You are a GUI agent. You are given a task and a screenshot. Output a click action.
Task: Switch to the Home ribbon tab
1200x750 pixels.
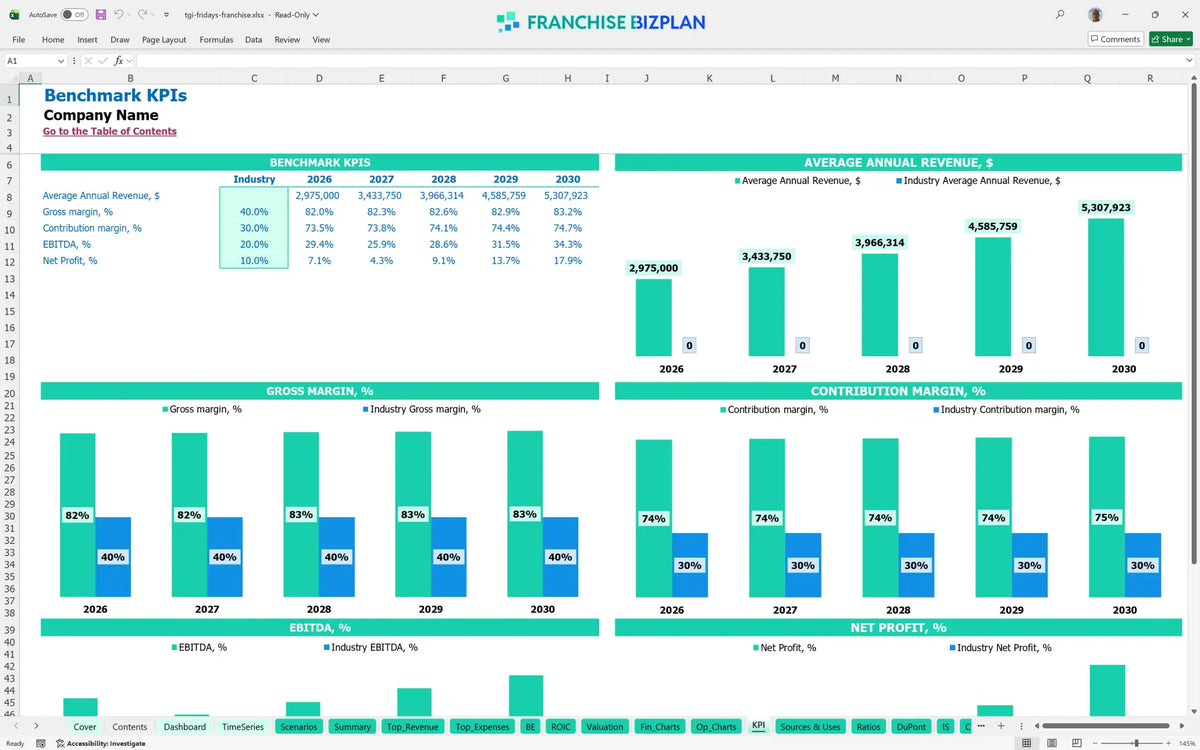53,40
